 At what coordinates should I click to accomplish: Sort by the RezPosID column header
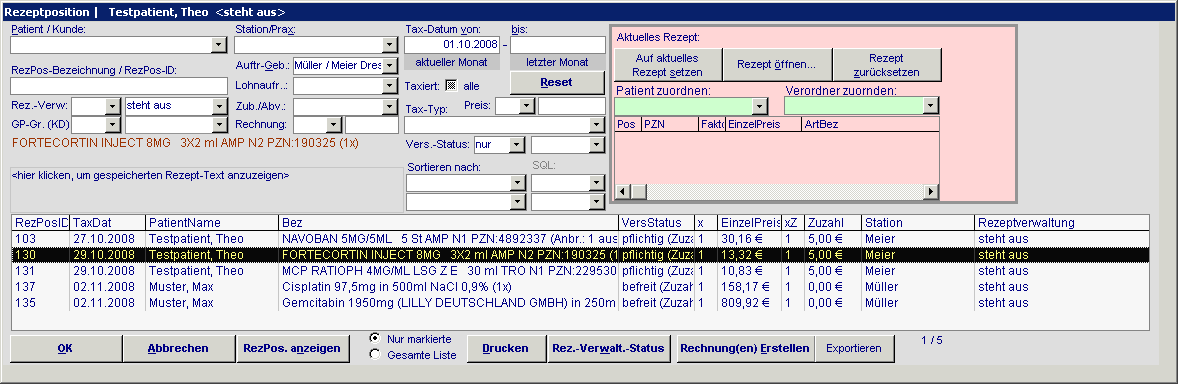click(41, 222)
